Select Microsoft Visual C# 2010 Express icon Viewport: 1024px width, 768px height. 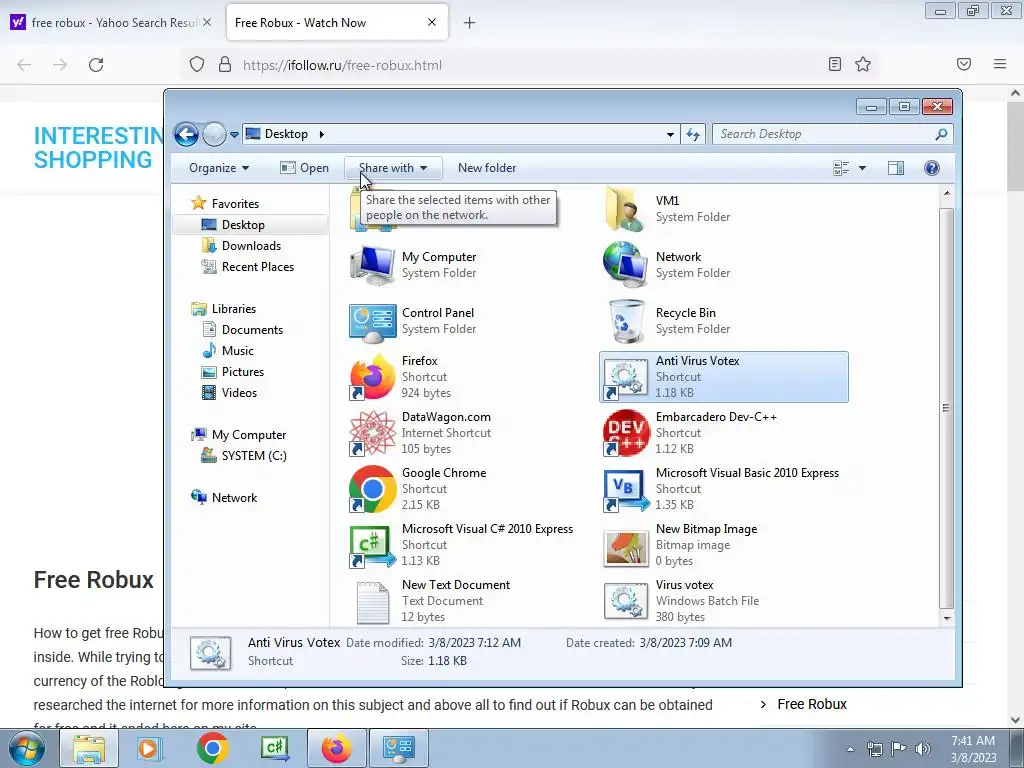[x=372, y=545]
